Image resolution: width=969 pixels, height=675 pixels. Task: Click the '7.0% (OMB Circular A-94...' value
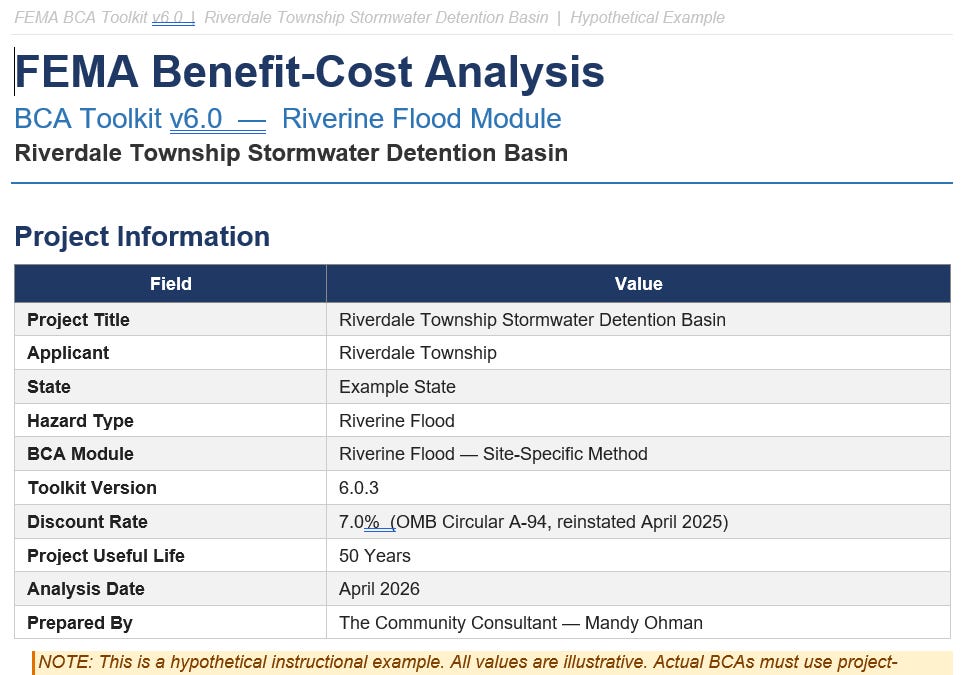tap(533, 522)
